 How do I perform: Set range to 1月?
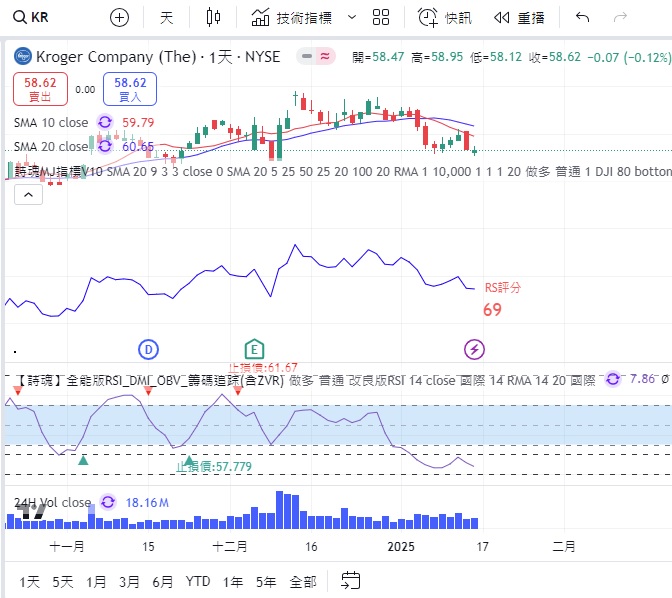click(96, 582)
